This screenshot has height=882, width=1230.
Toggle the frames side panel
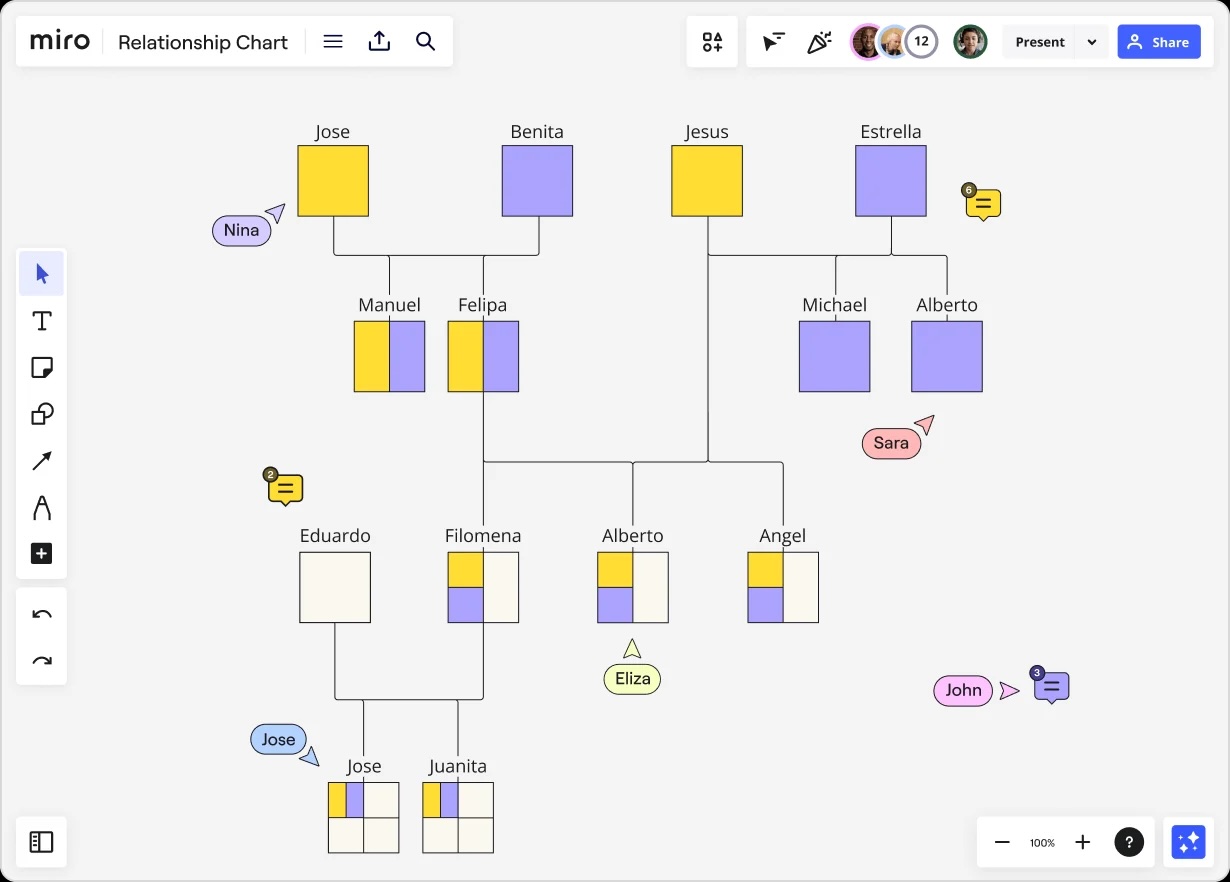coord(41,842)
